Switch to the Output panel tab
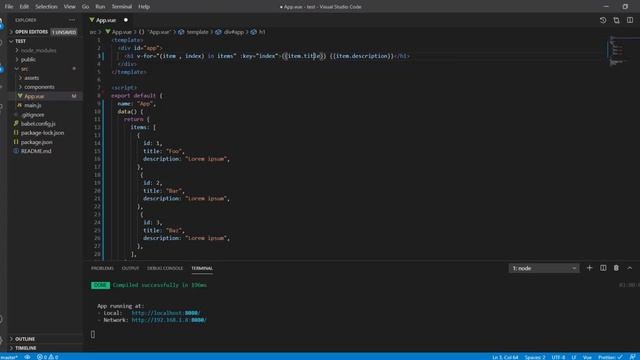The height and width of the screenshot is (360, 640). click(x=130, y=268)
